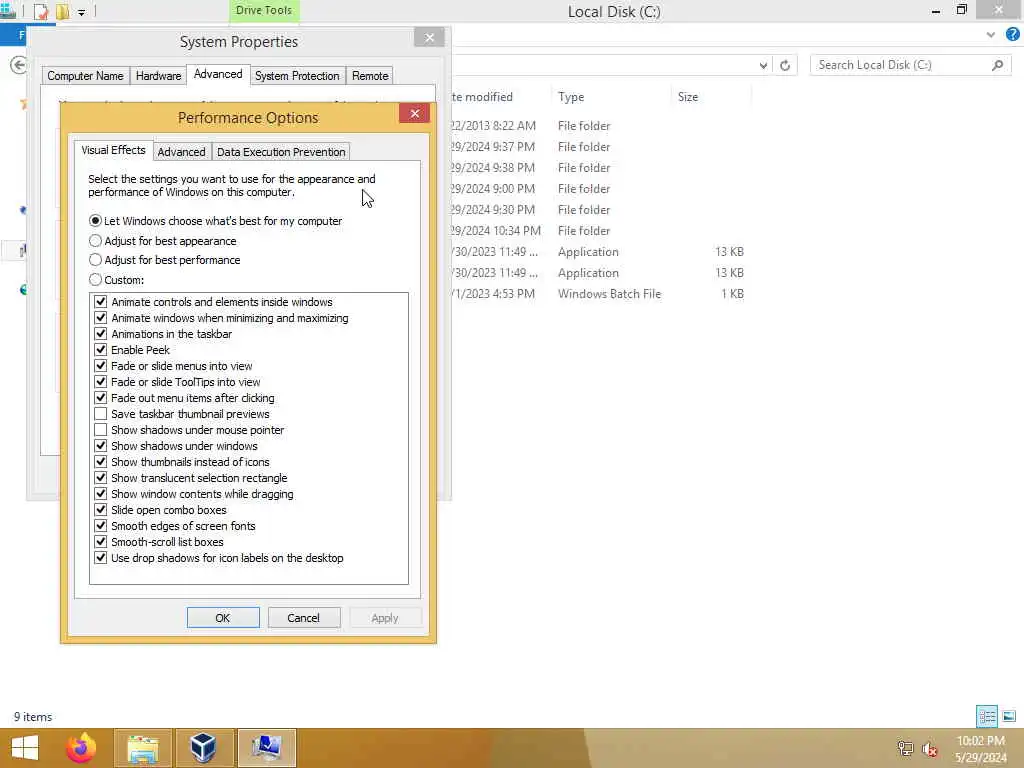Select Adjust for best performance

(165, 260)
